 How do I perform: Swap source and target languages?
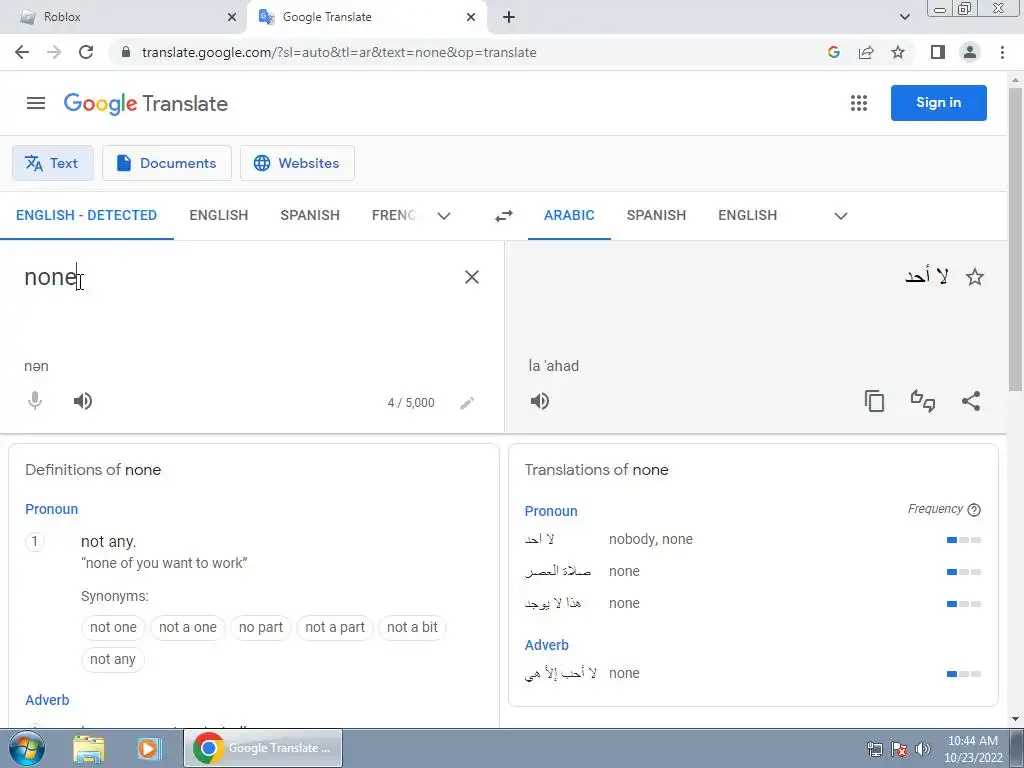(504, 216)
